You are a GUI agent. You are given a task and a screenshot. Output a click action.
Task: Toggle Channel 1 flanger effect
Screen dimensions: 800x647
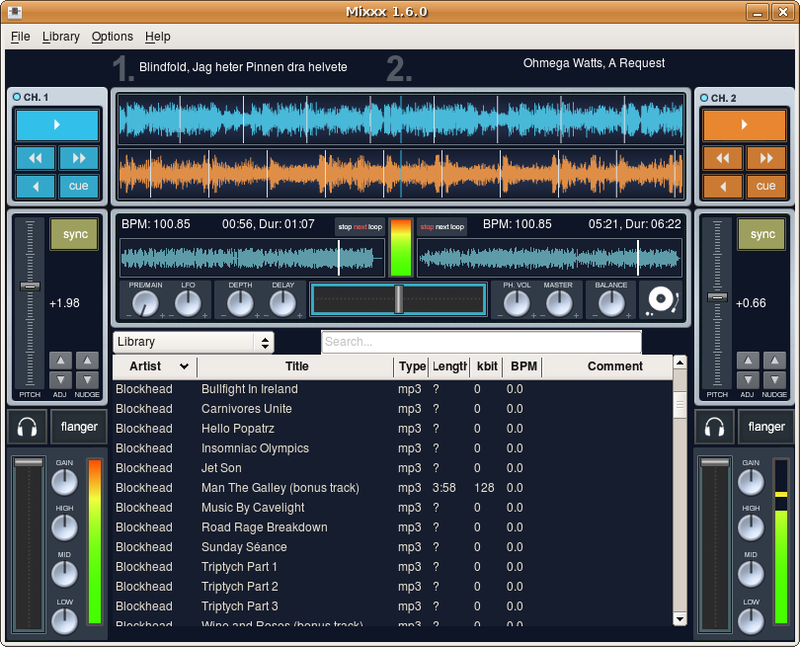(x=79, y=427)
